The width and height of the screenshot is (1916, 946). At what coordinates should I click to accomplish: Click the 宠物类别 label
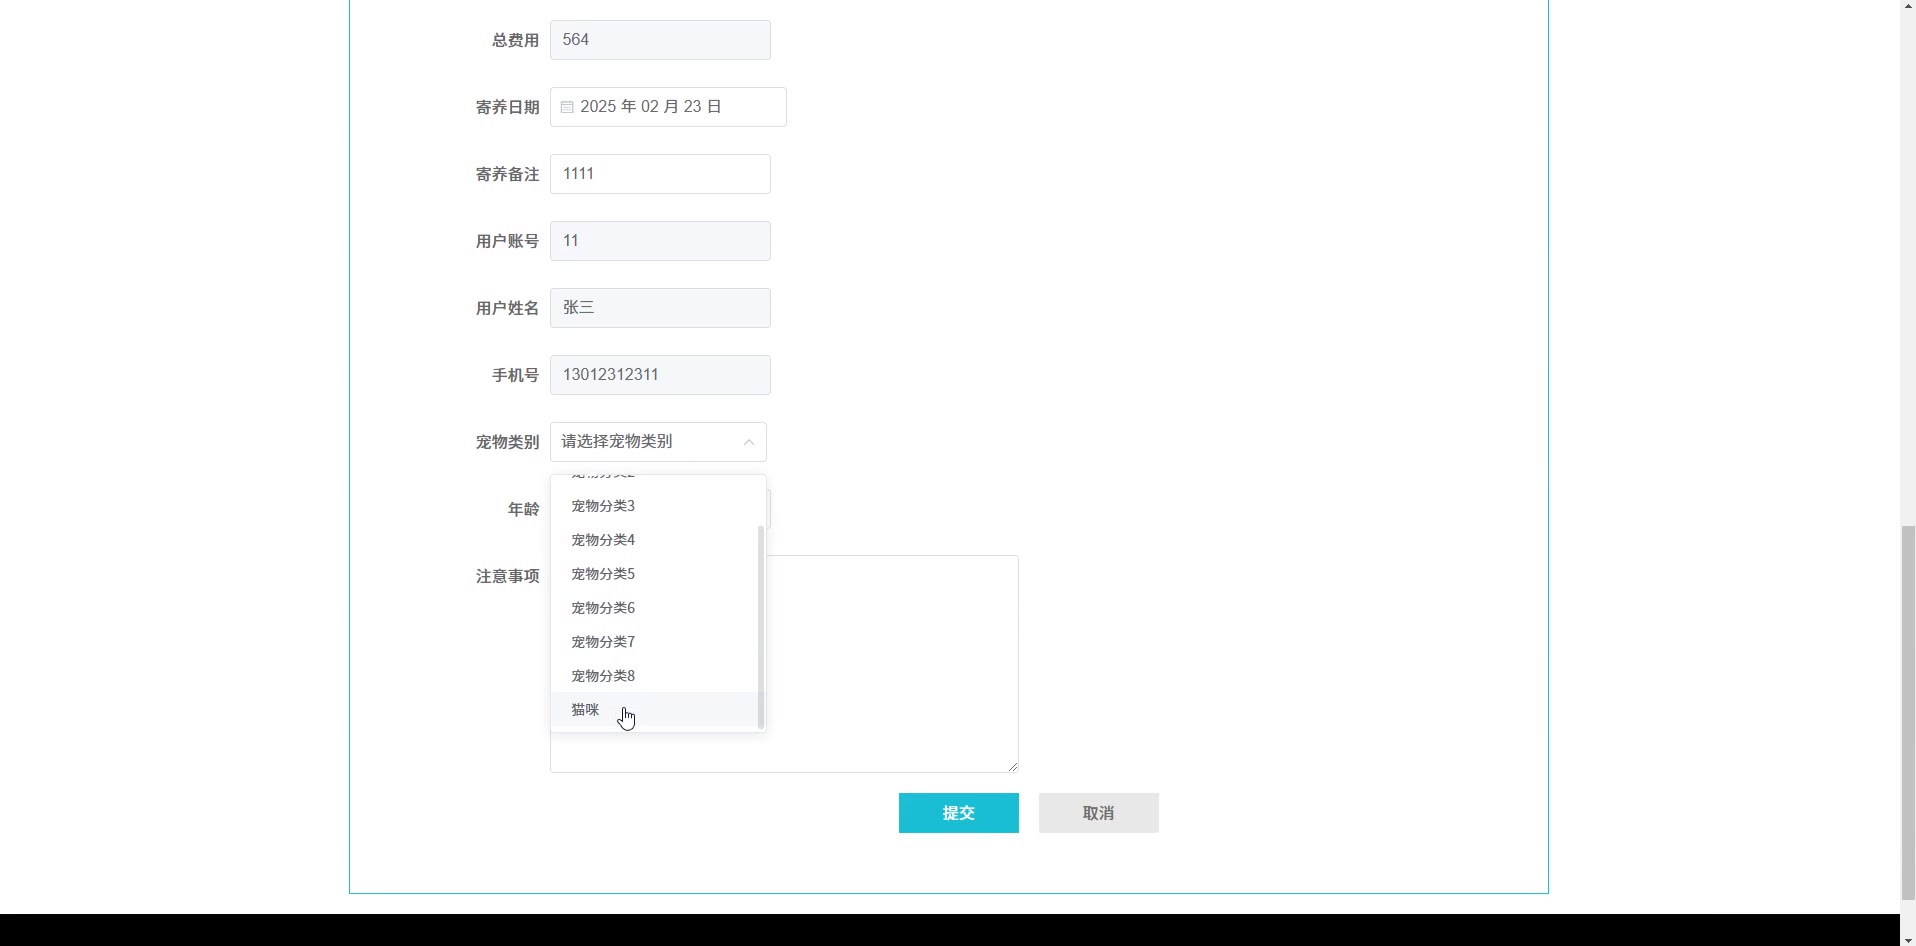(507, 442)
